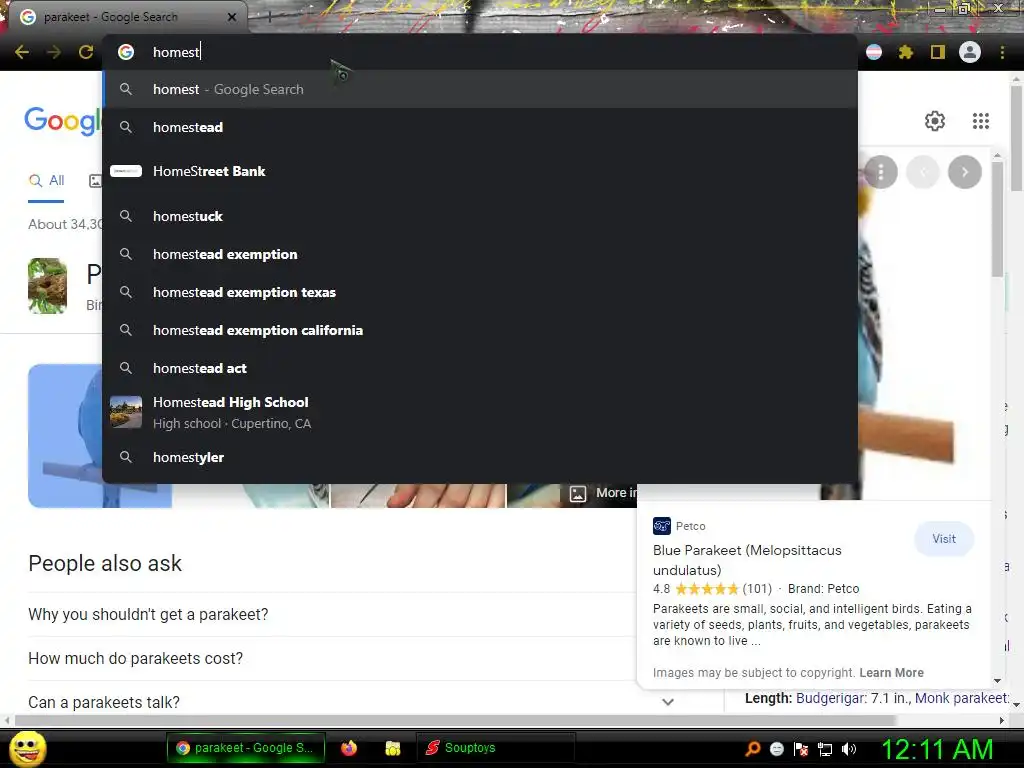Go back using the browser back arrow

22,52
